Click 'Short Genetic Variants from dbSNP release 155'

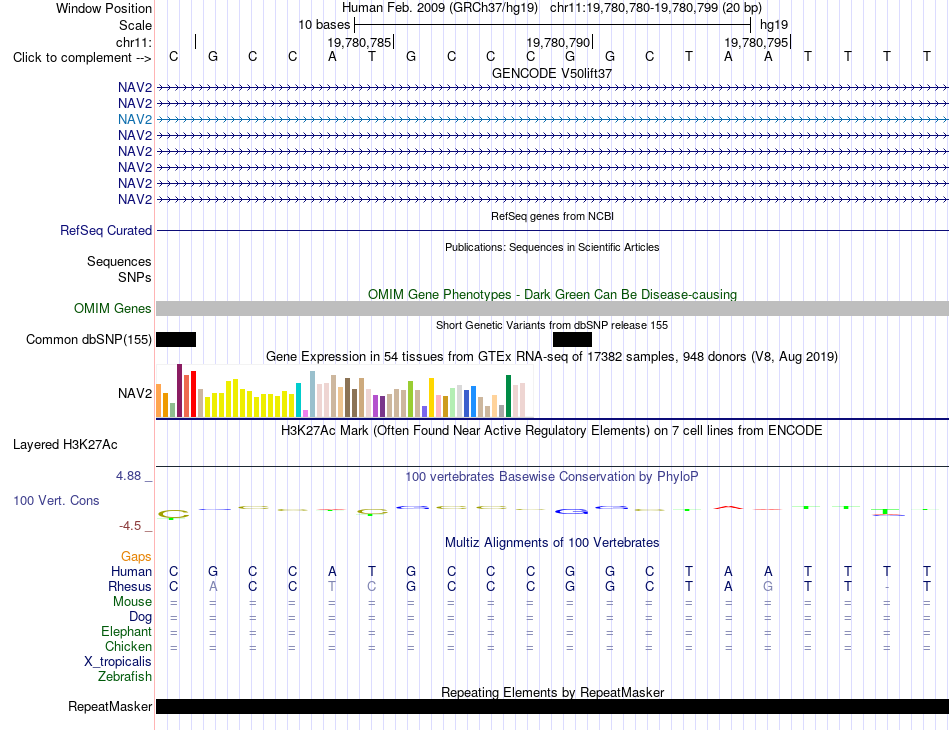pyautogui.click(x=552, y=325)
